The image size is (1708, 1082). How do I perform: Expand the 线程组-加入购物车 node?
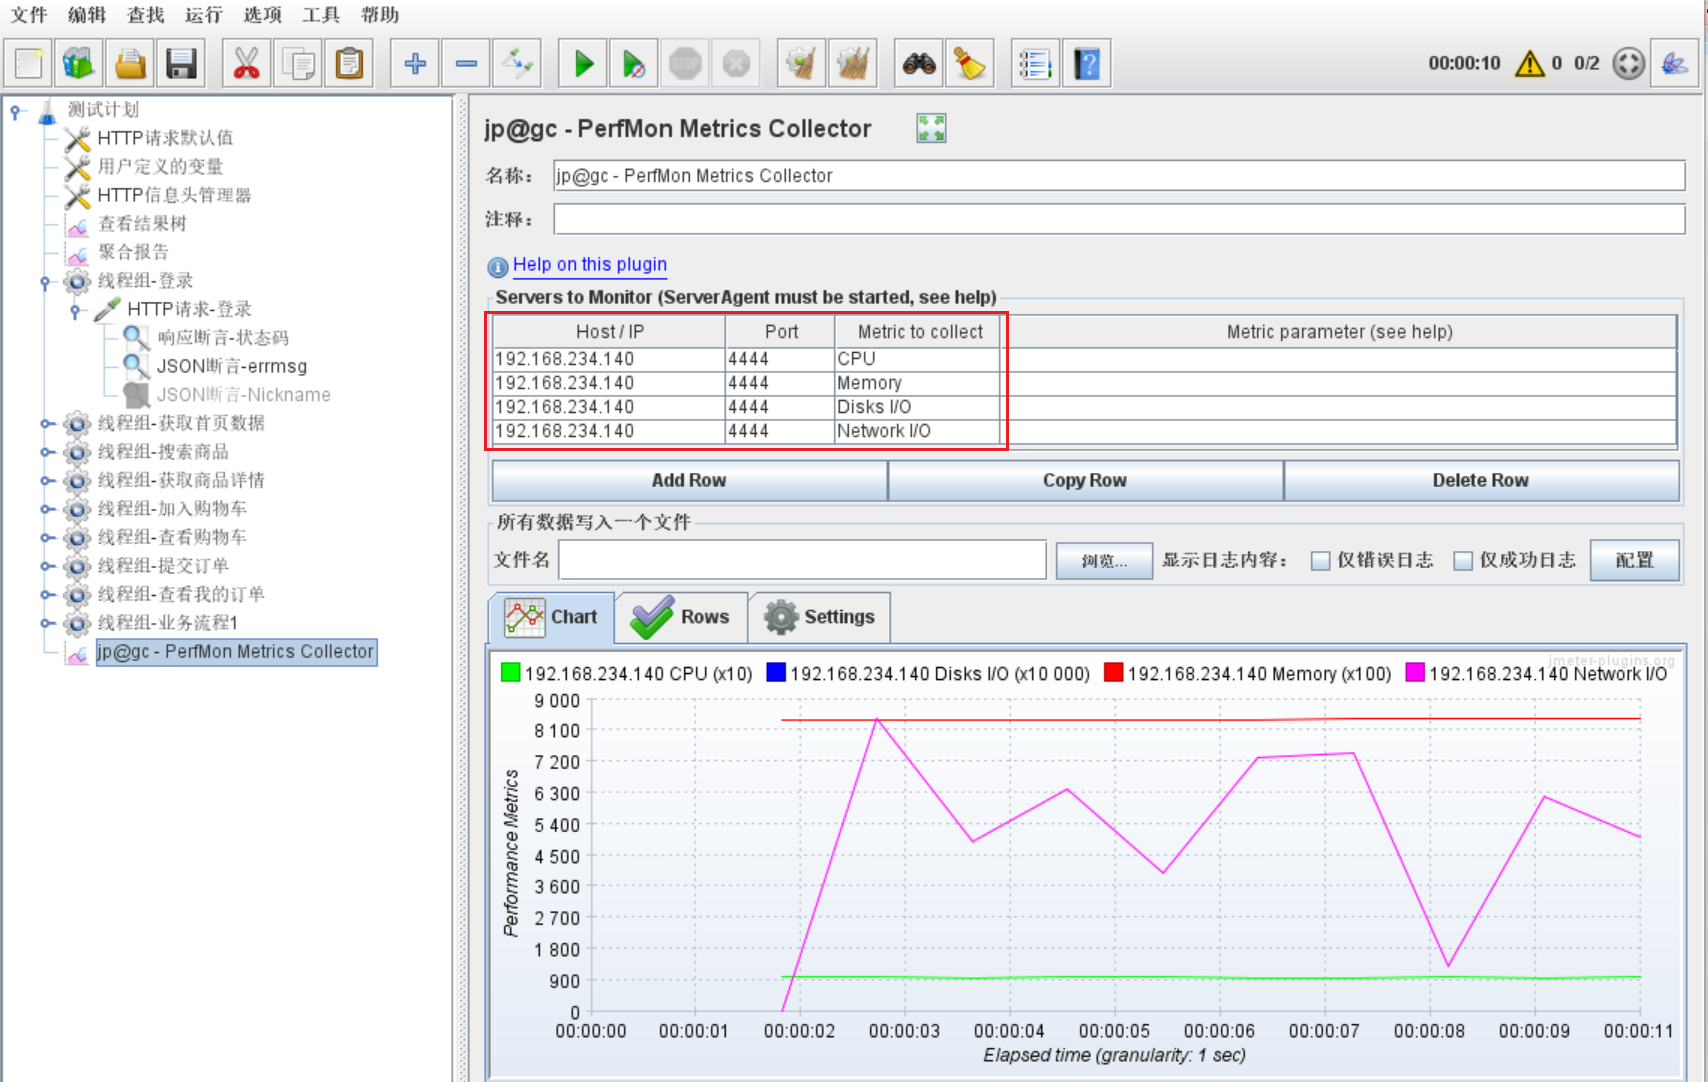(x=46, y=509)
